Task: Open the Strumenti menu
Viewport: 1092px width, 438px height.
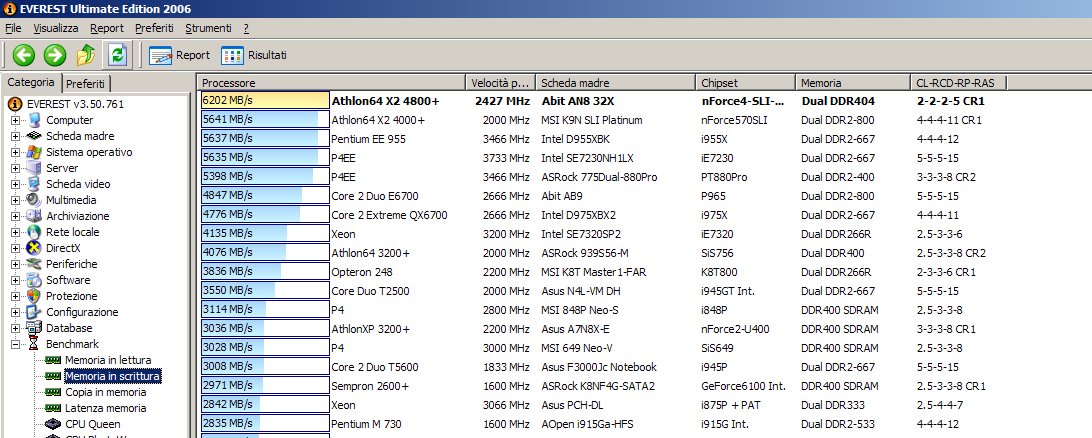Action: tap(208, 29)
